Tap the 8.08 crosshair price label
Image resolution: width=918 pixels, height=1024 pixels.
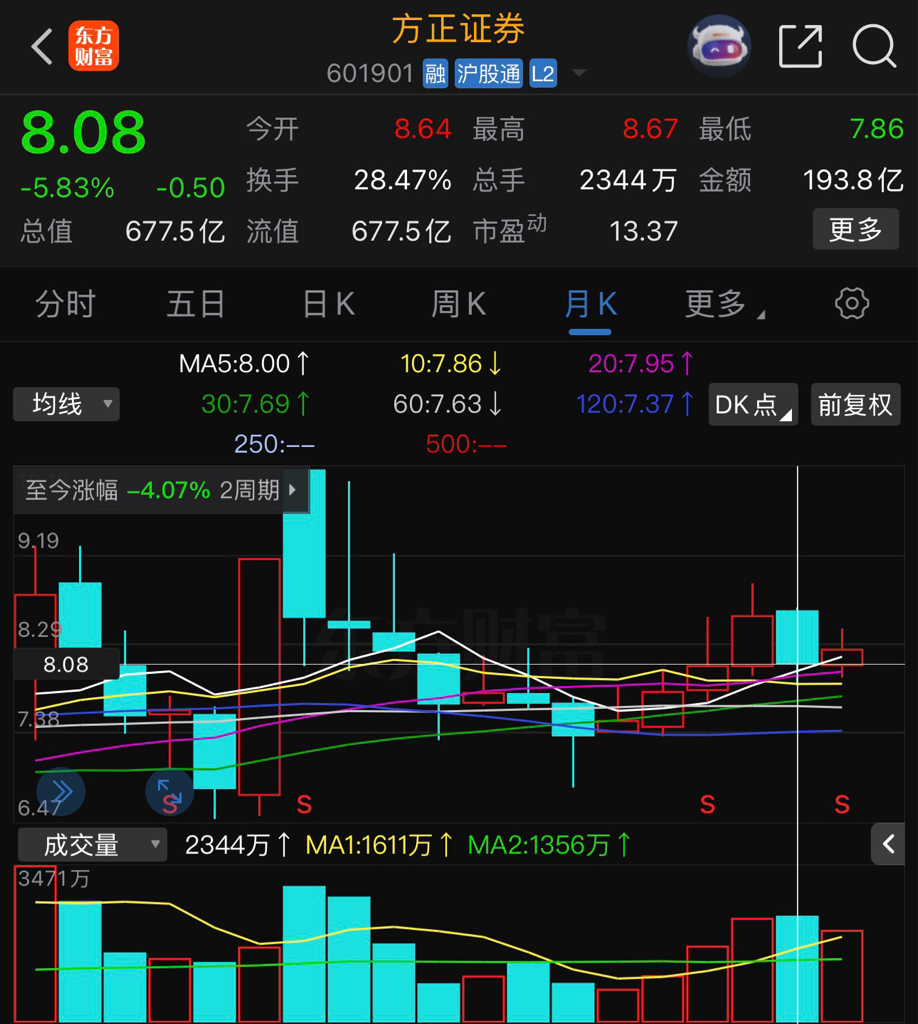point(66,664)
